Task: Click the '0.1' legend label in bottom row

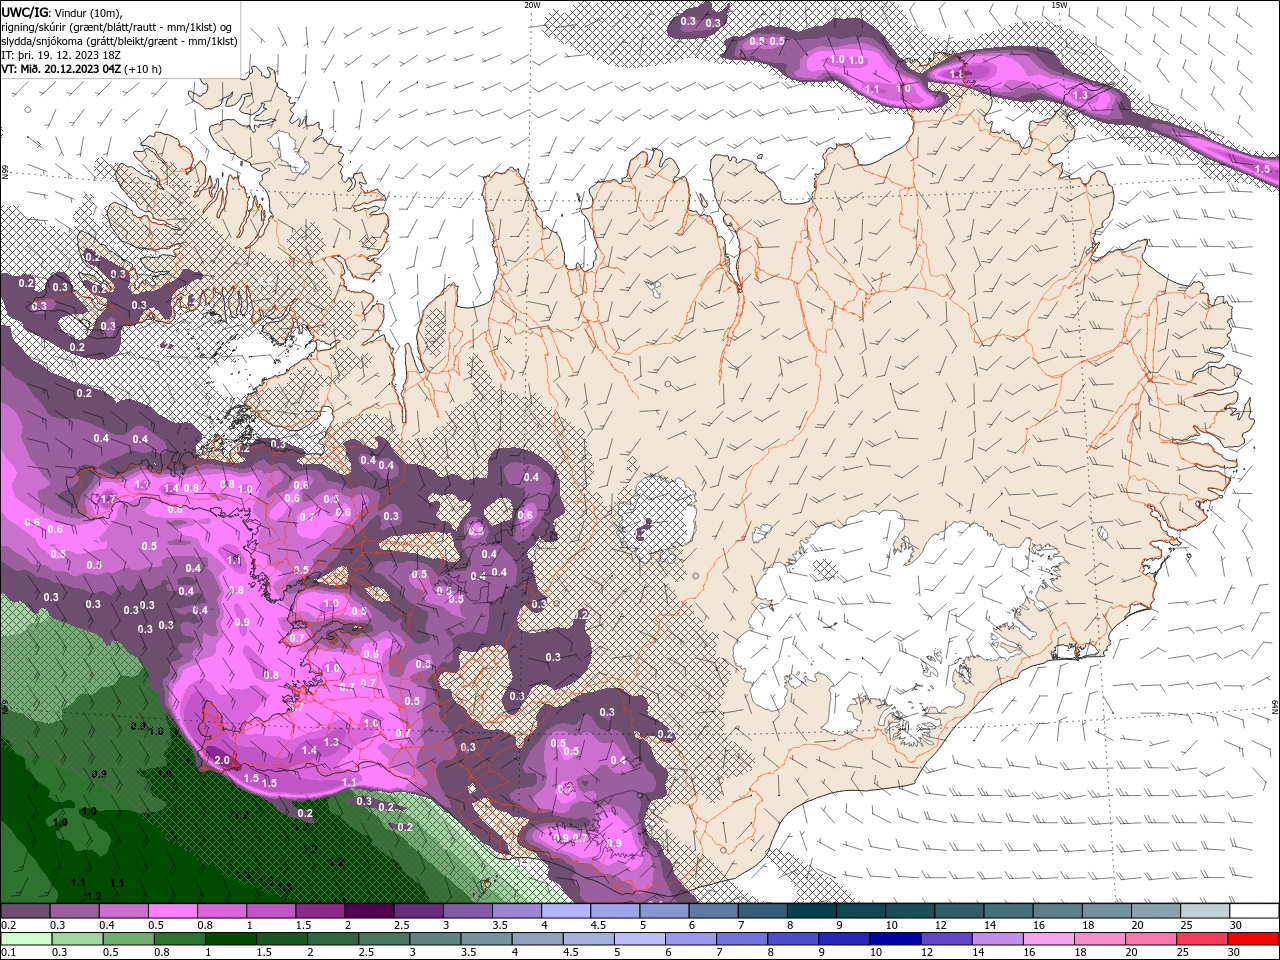Action: 8,953
